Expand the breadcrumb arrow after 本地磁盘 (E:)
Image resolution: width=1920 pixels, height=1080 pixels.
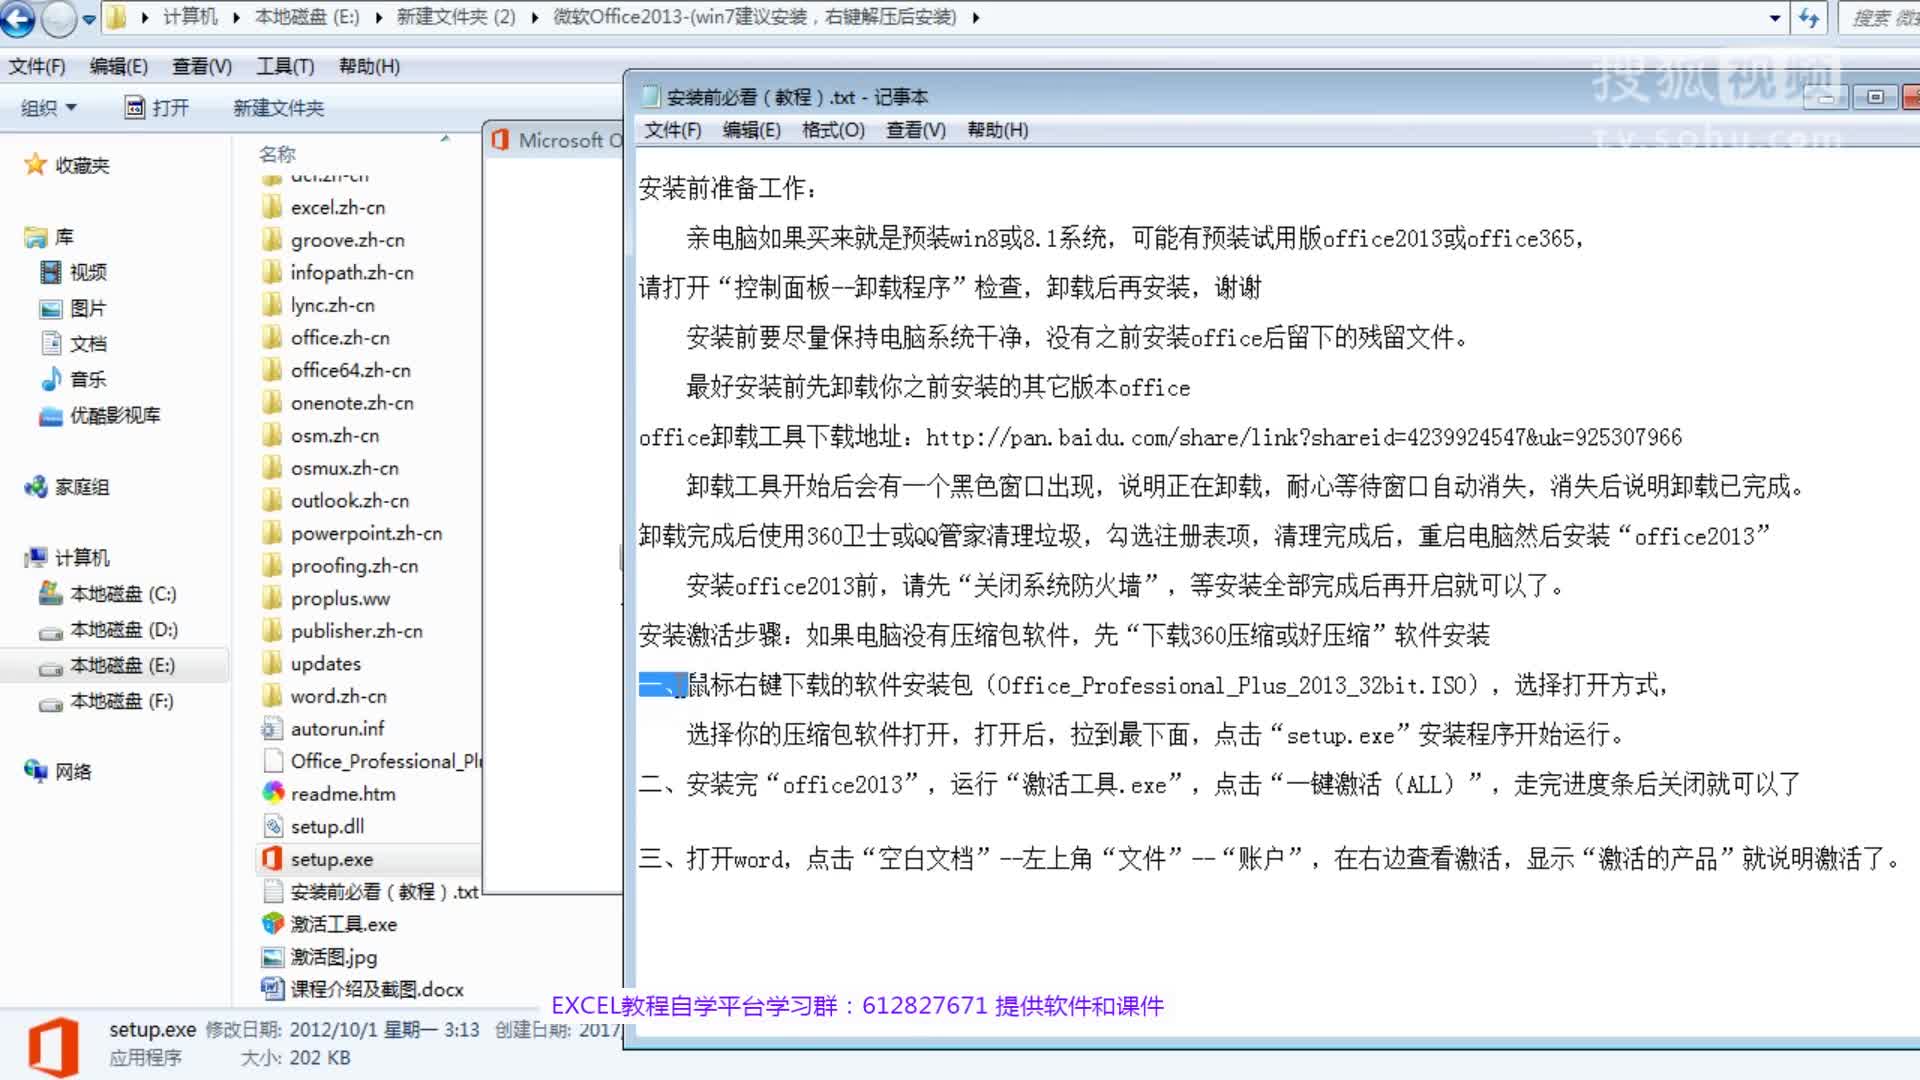tap(377, 18)
